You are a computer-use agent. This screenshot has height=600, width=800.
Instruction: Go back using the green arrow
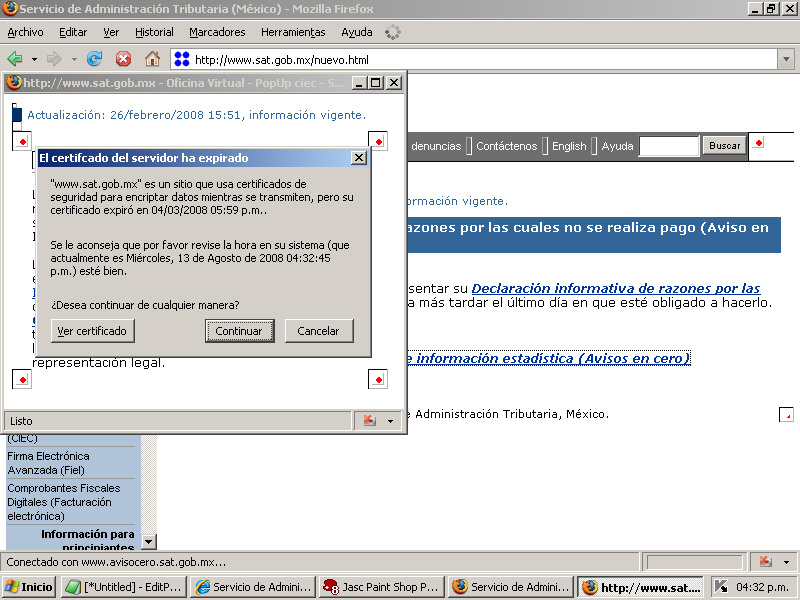tap(15, 59)
